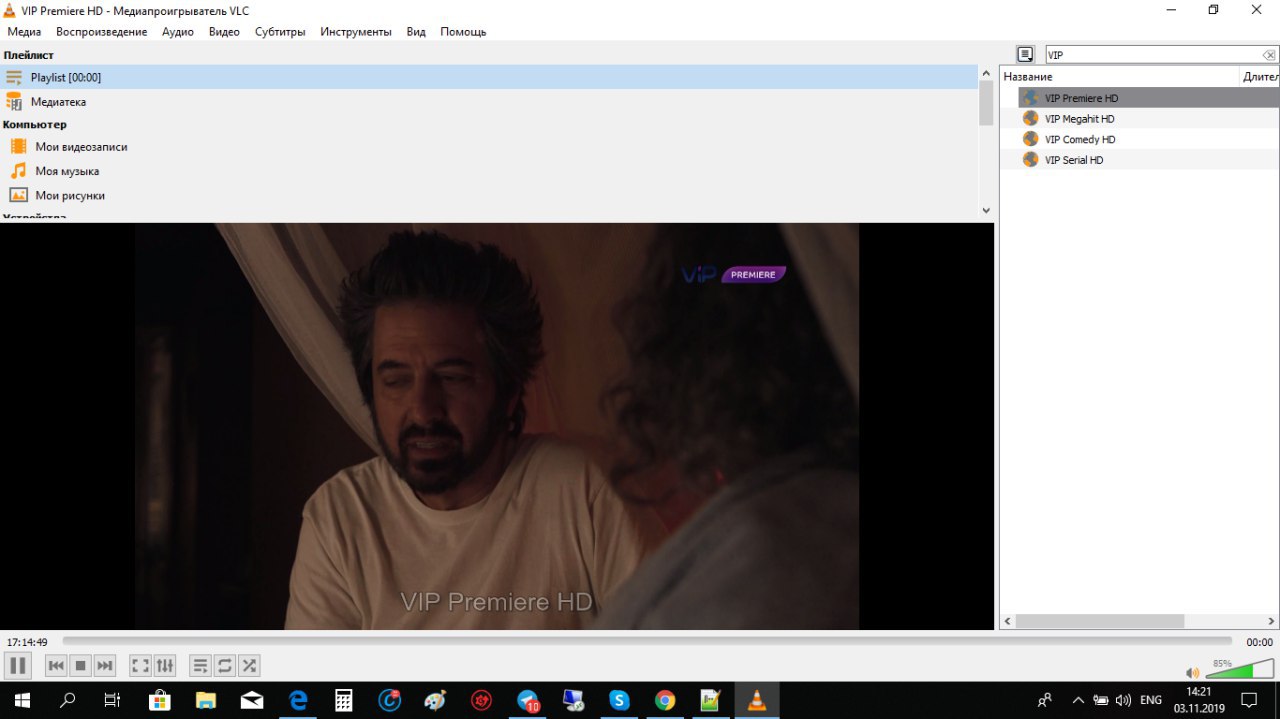The image size is (1280, 719).
Task: Open Mail app from taskbar
Action: coord(251,700)
